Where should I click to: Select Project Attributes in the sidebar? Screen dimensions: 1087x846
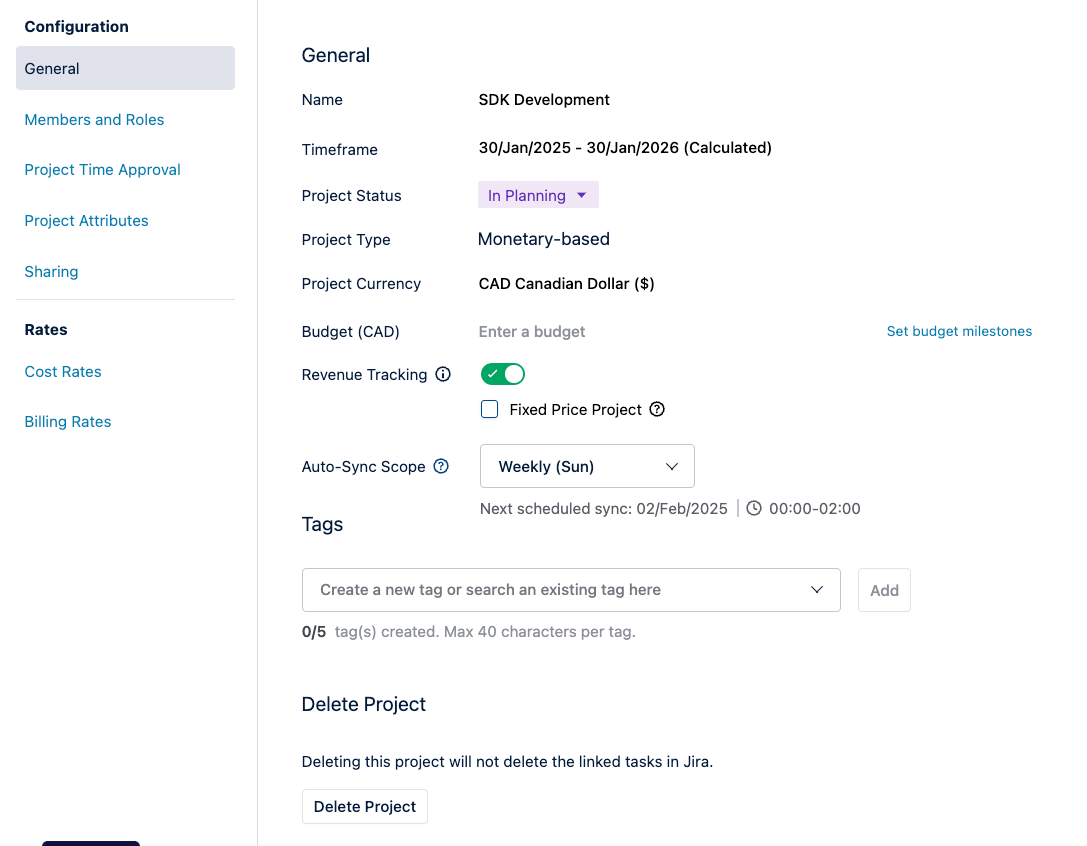pyautogui.click(x=86, y=221)
